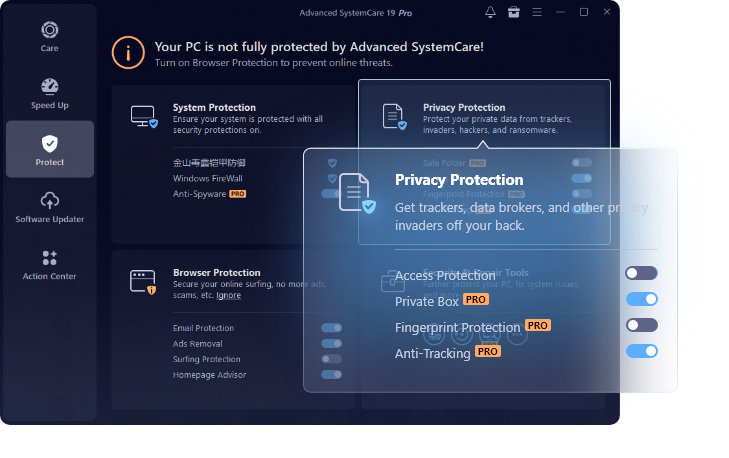The width and height of the screenshot is (729, 458).
Task: Select the Protect shield icon in the sidebar
Action: coord(50,145)
